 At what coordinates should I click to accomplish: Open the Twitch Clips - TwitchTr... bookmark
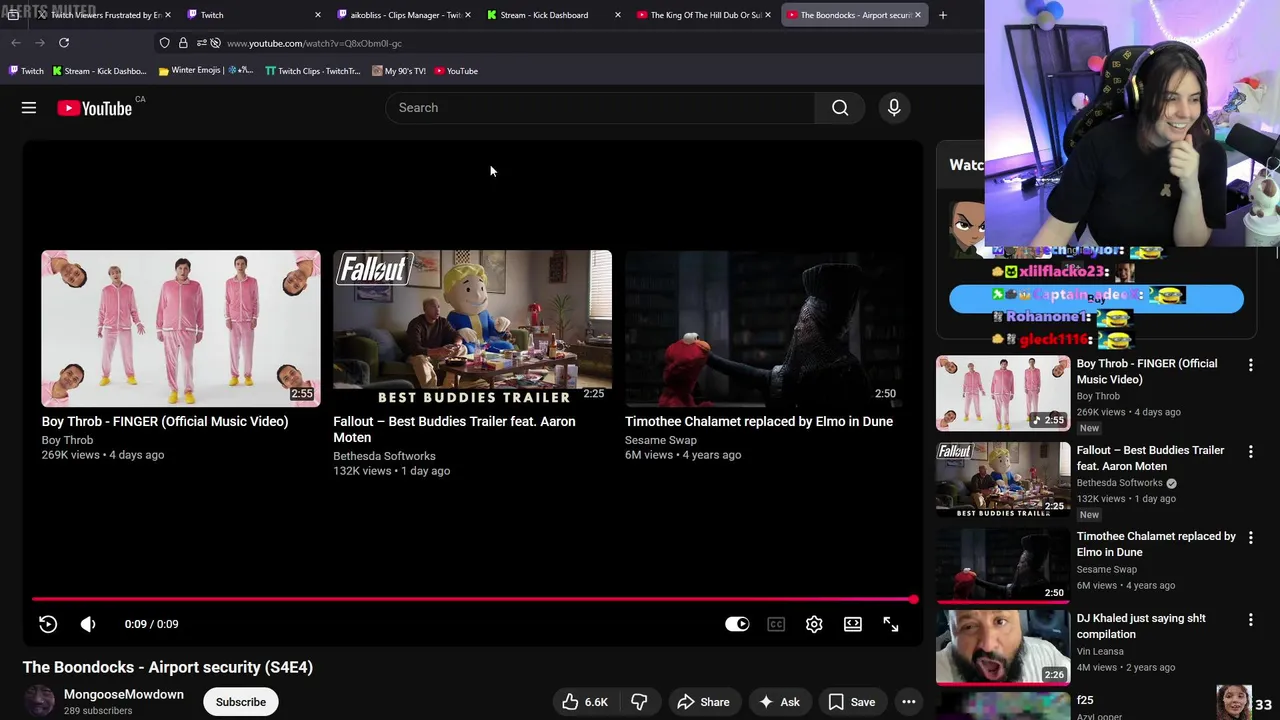pos(313,71)
